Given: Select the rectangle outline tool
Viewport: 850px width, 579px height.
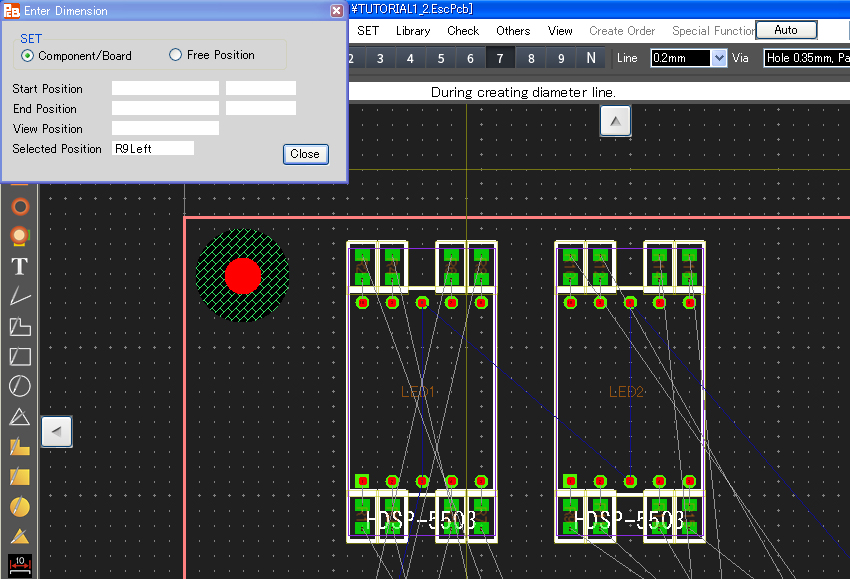Looking at the screenshot, I should coord(20,356).
